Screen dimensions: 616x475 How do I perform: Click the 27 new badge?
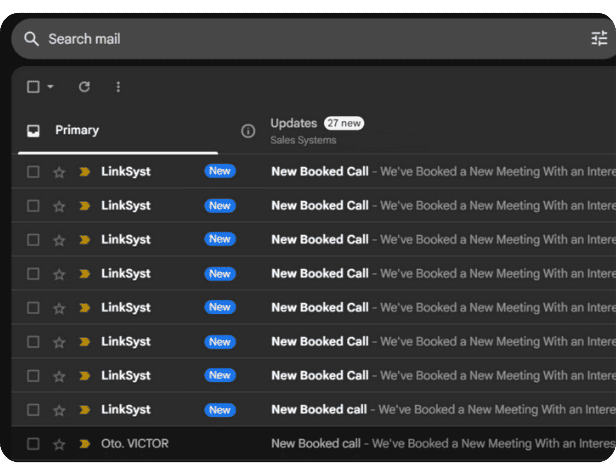pyautogui.click(x=344, y=123)
